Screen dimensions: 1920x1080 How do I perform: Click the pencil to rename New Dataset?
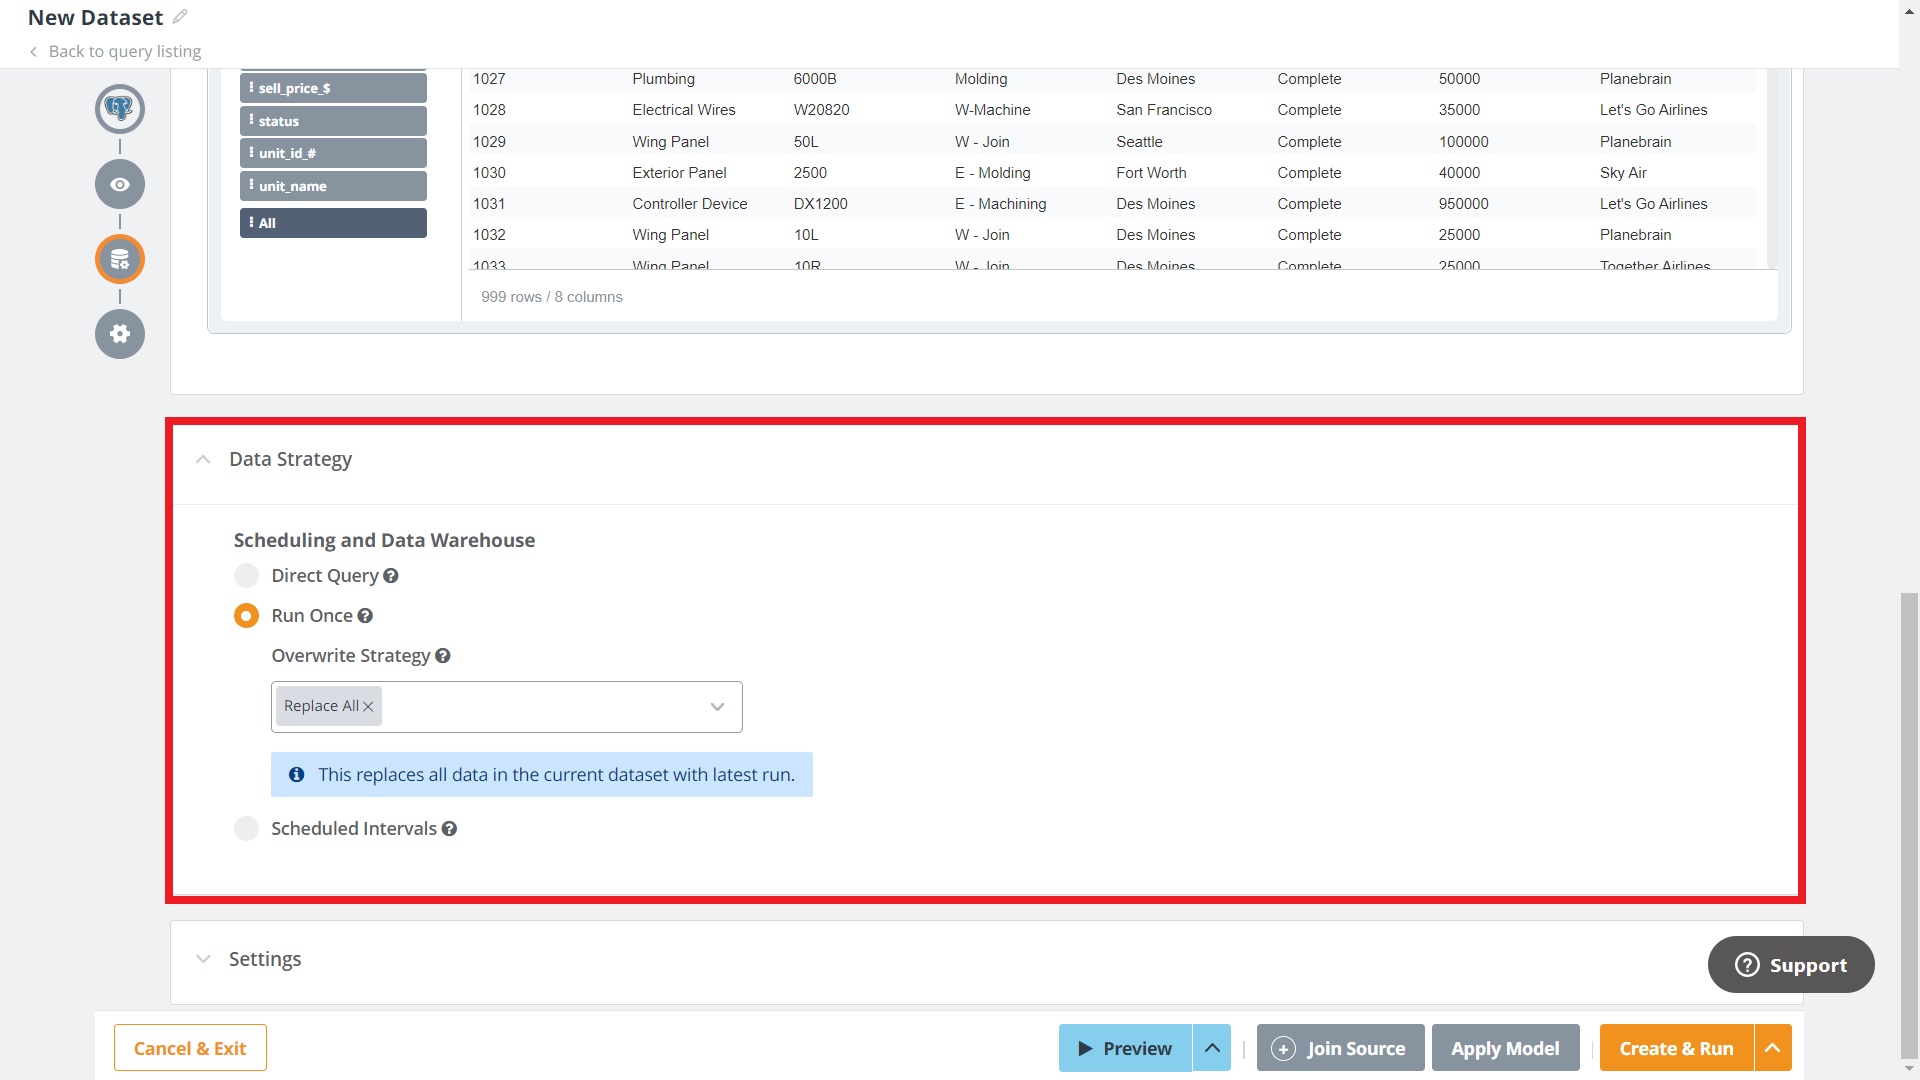pos(180,17)
